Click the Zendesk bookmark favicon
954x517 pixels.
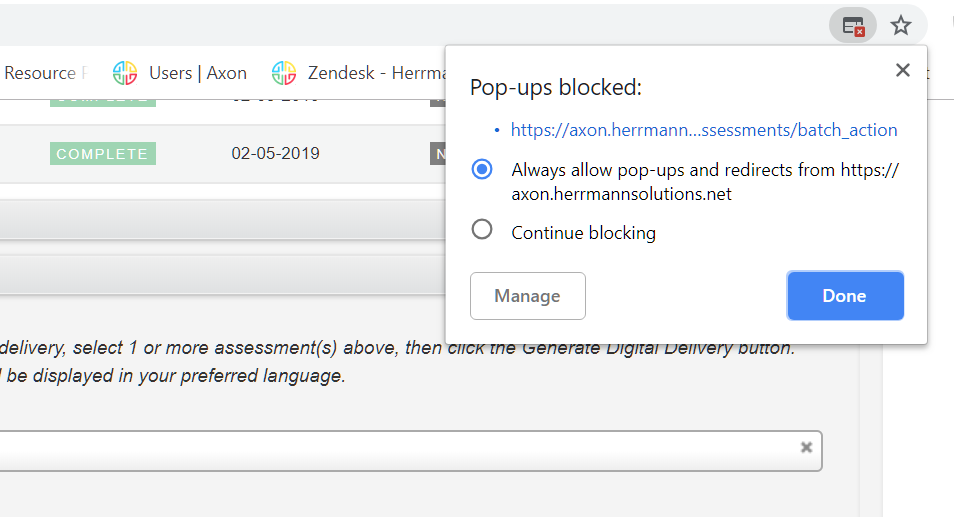tap(284, 73)
